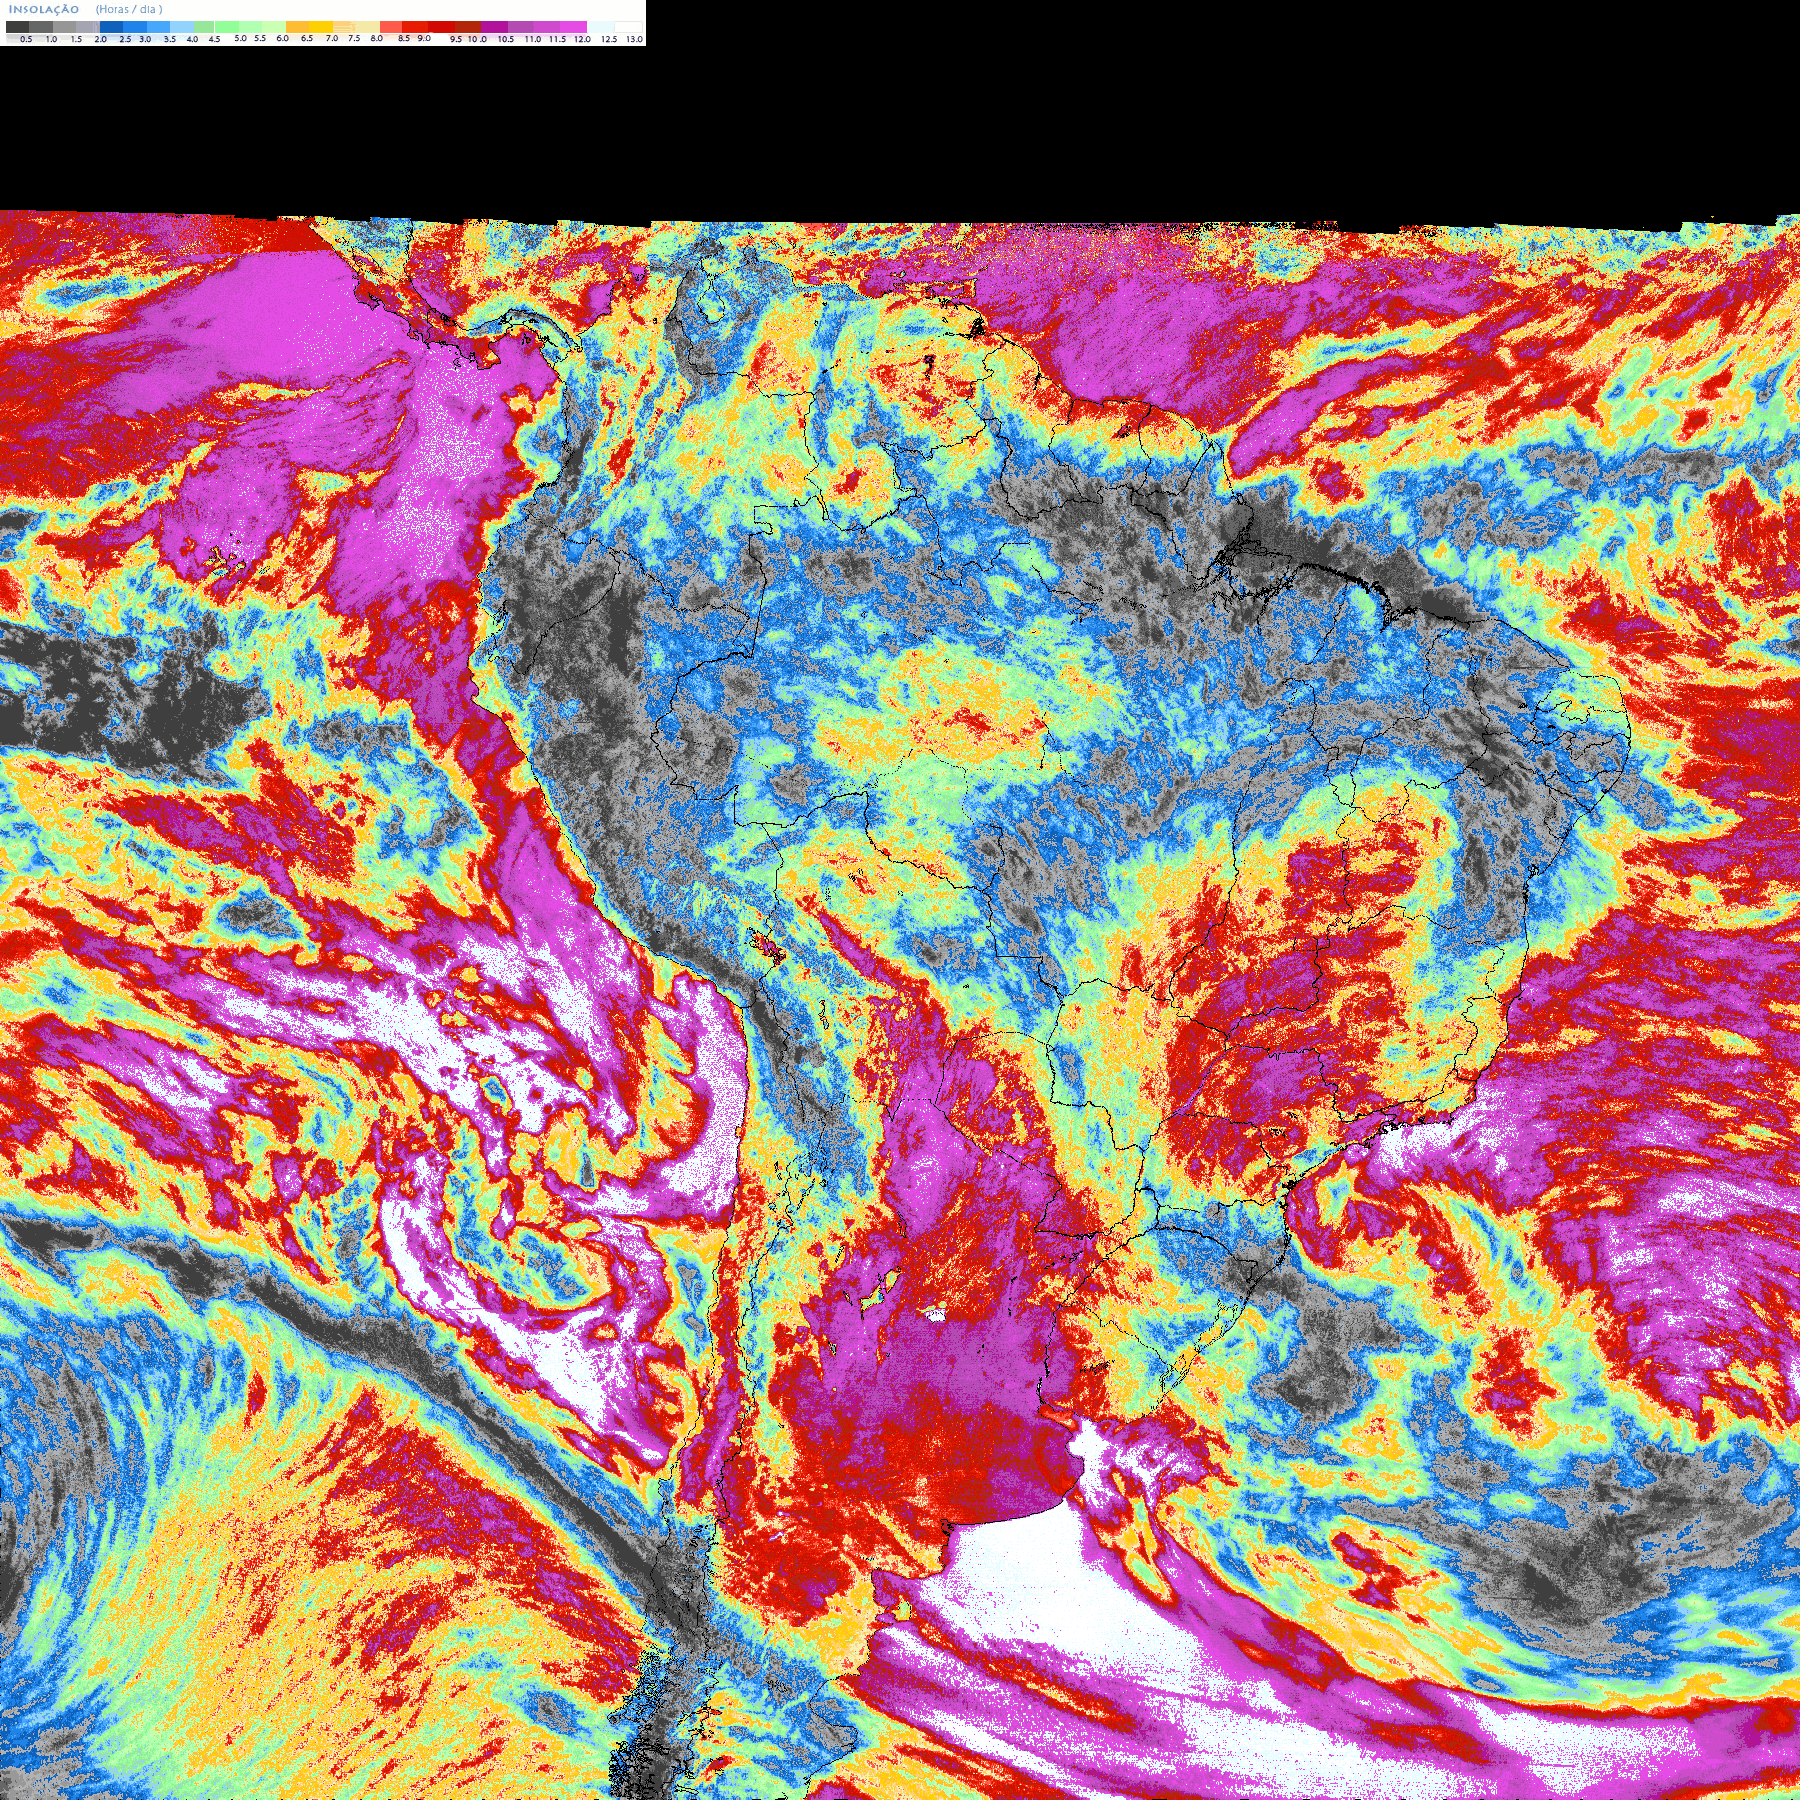This screenshot has width=1800, height=1800.
Task: Select the 6.0 legend value
Action: pos(282,38)
